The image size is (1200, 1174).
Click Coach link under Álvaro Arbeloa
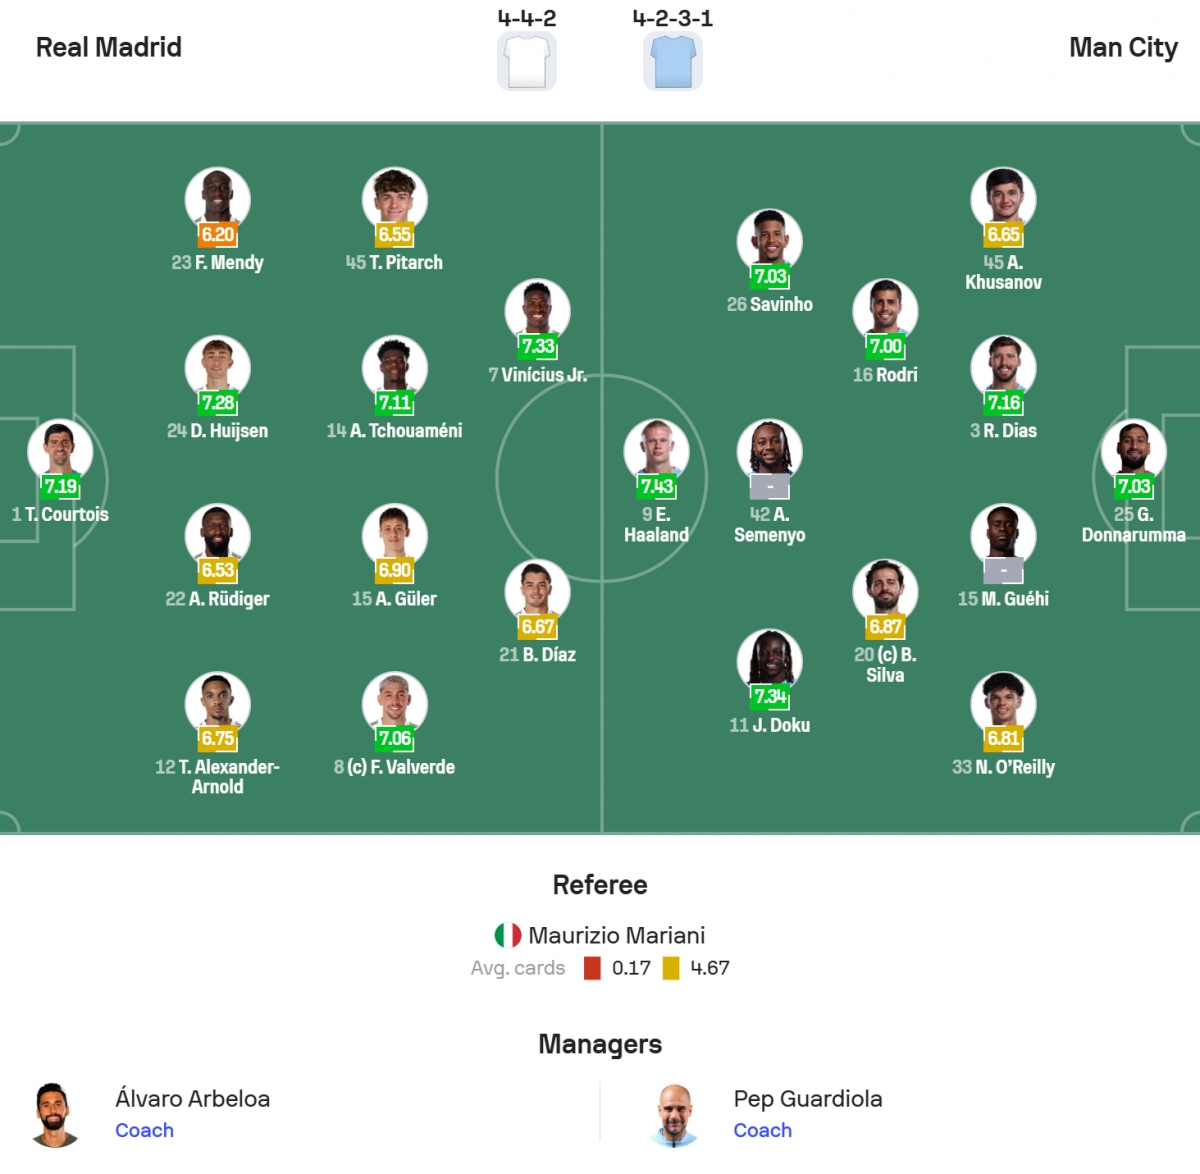point(144,1130)
